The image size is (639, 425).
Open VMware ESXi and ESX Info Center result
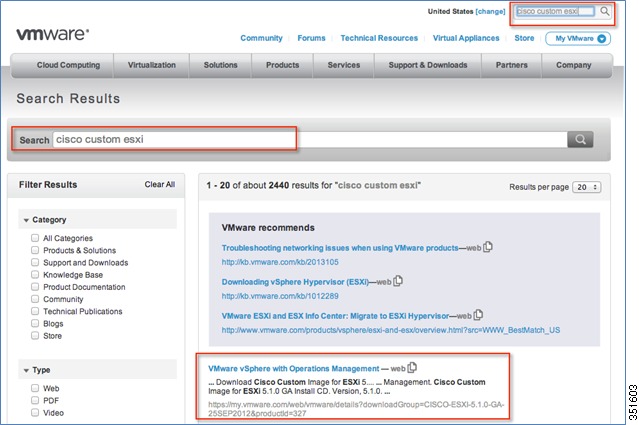coord(335,316)
